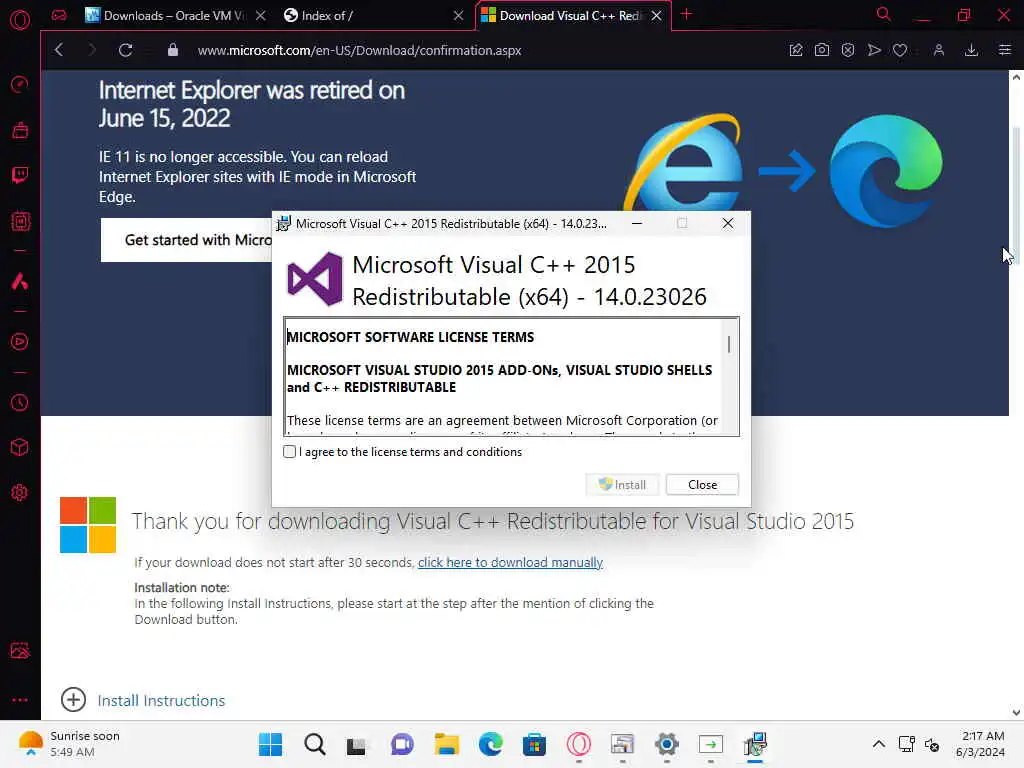The image size is (1024, 768).
Task: Open Windows Settings gear on taskbar
Action: pos(667,744)
